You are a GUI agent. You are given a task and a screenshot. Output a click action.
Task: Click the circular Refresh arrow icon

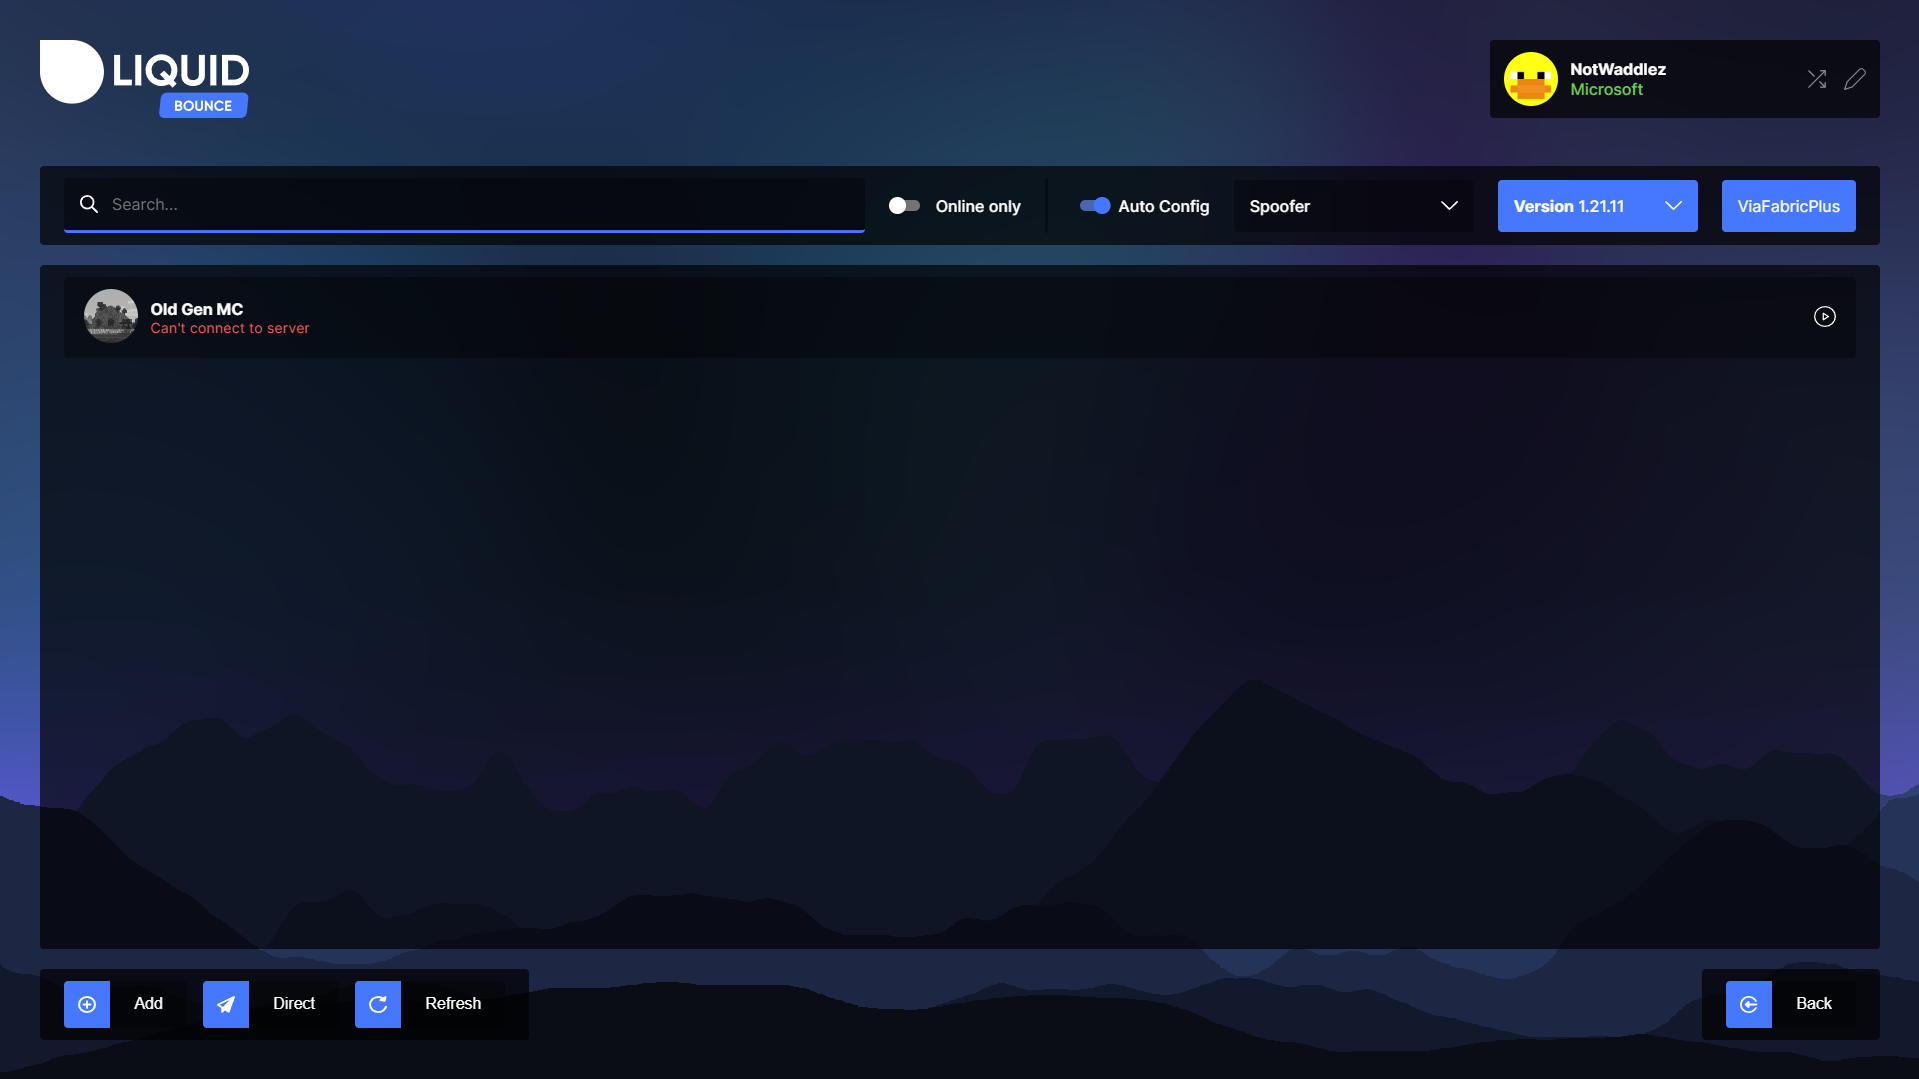[378, 1004]
